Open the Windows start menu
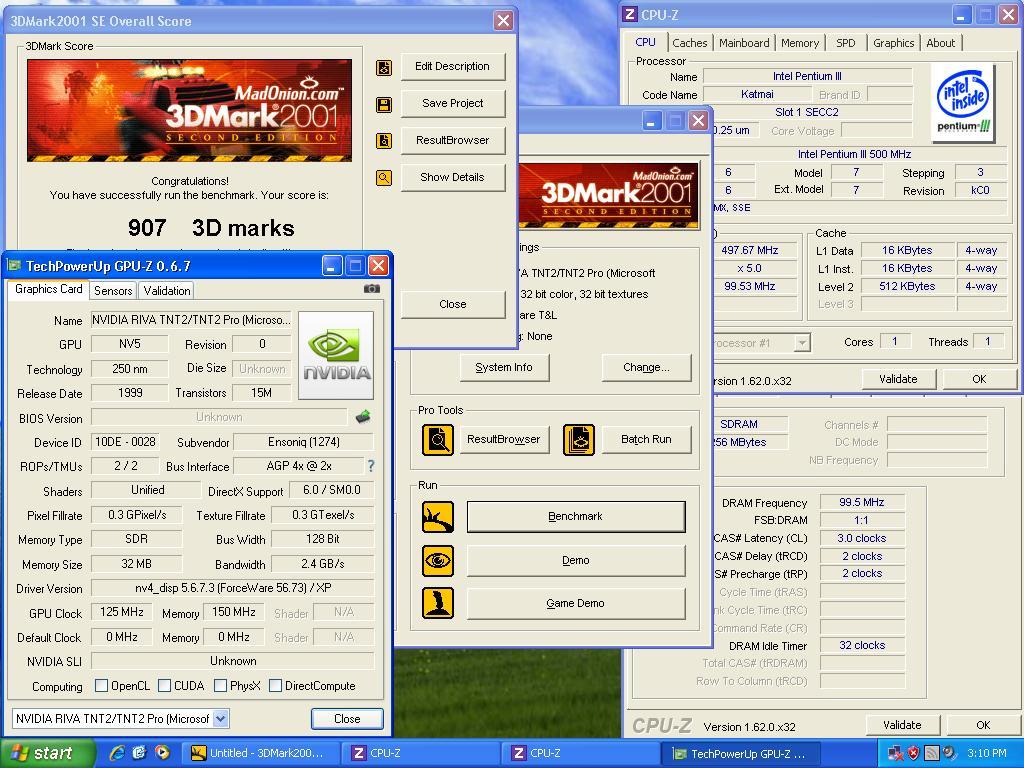This screenshot has width=1024, height=768. (47, 753)
